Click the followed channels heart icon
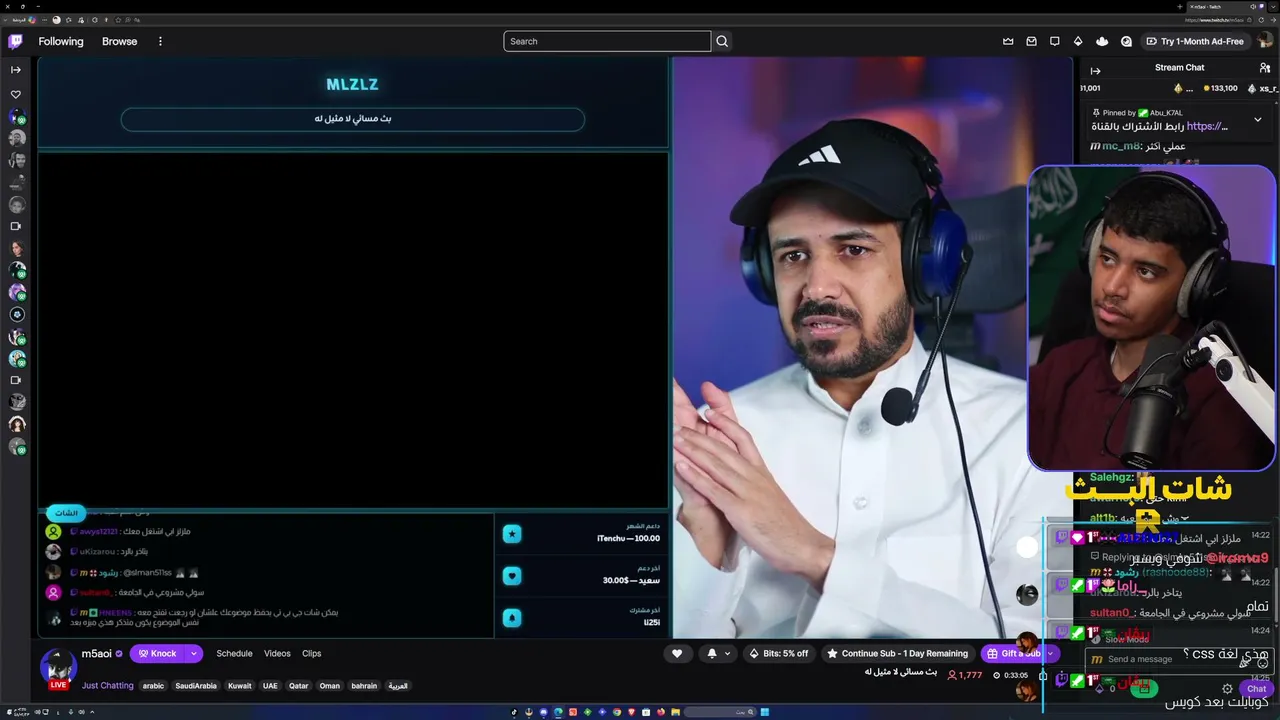This screenshot has height=720, width=1280. tap(15, 94)
